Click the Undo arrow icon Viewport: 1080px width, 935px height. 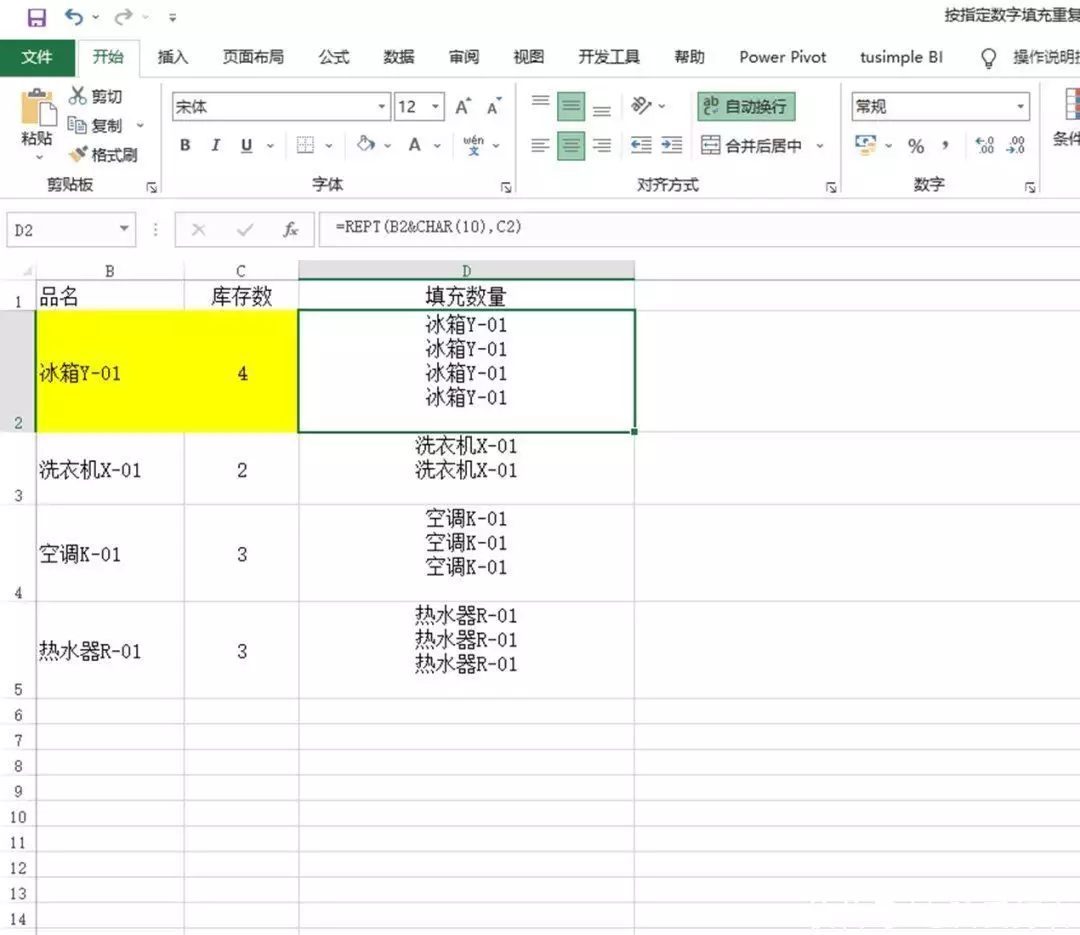74,17
